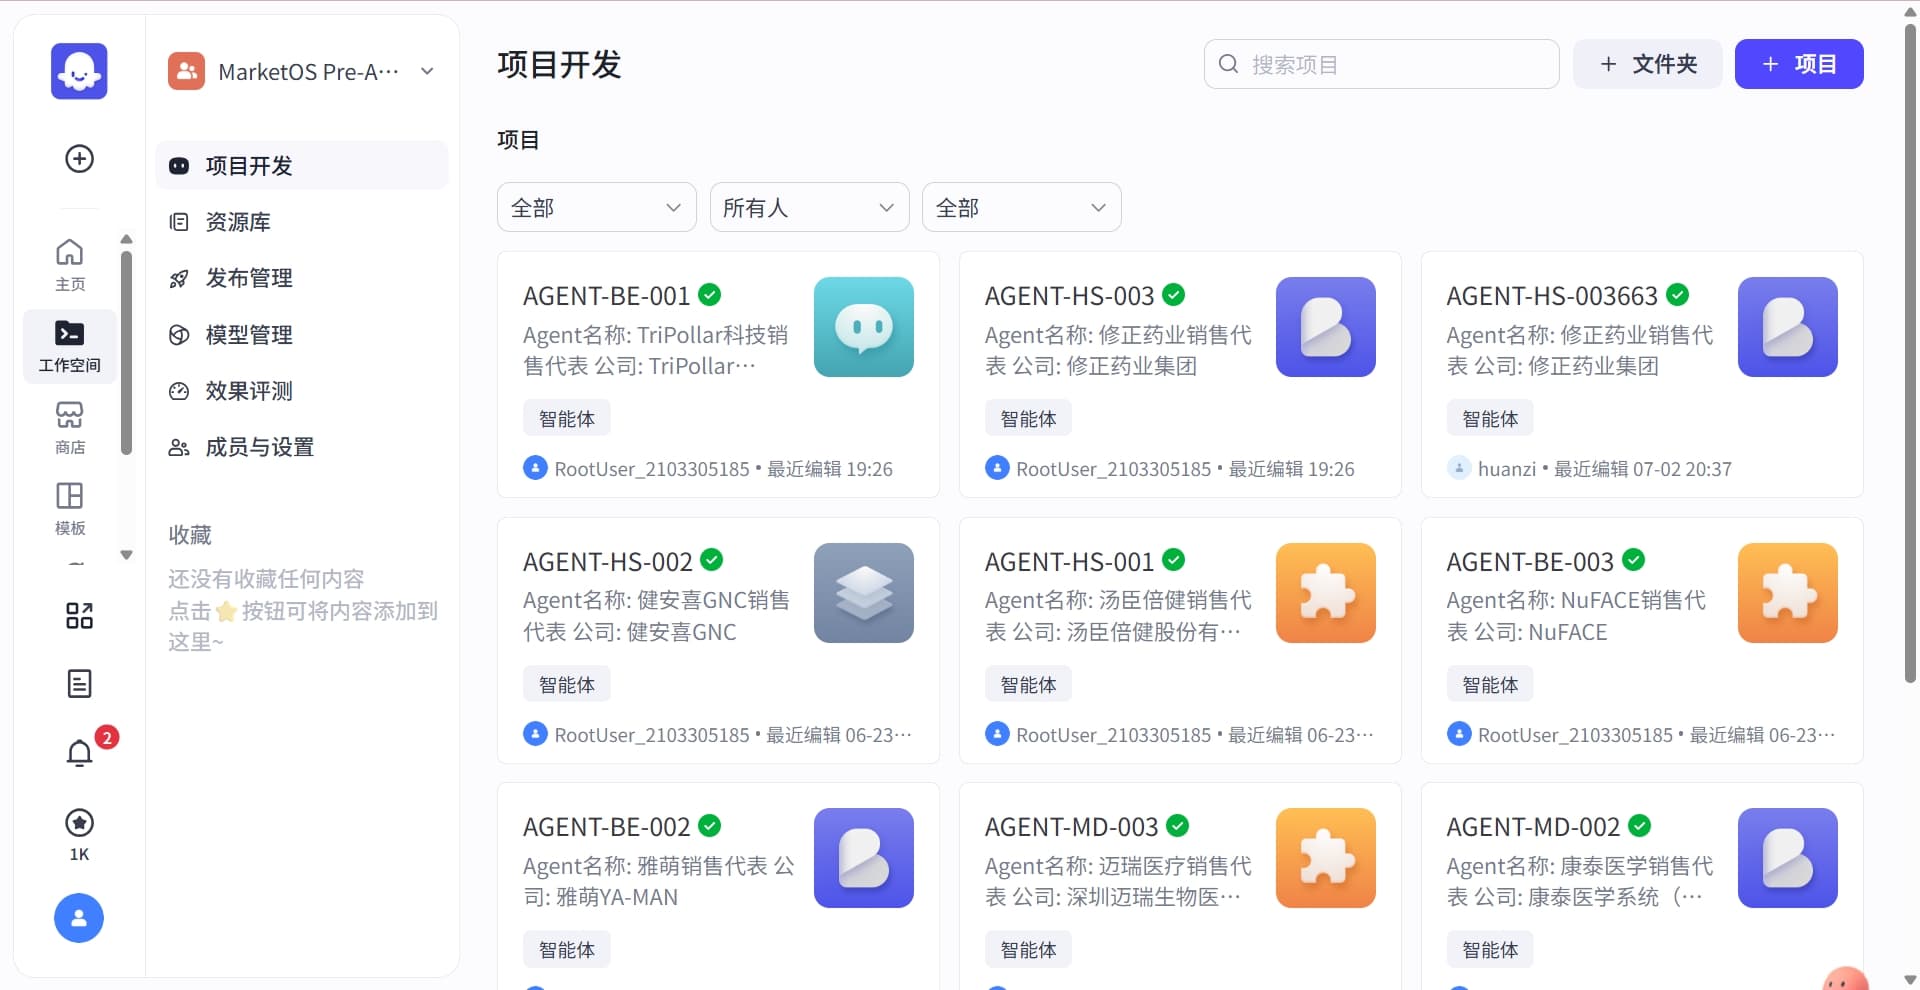
Task: Expand the 全部 type filter dropdown
Action: (596, 207)
